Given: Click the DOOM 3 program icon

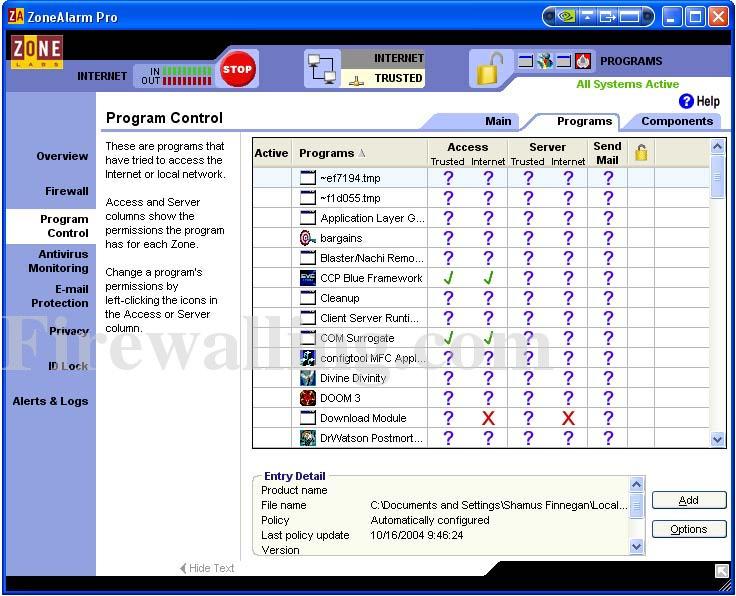Looking at the screenshot, I should coord(307,398).
